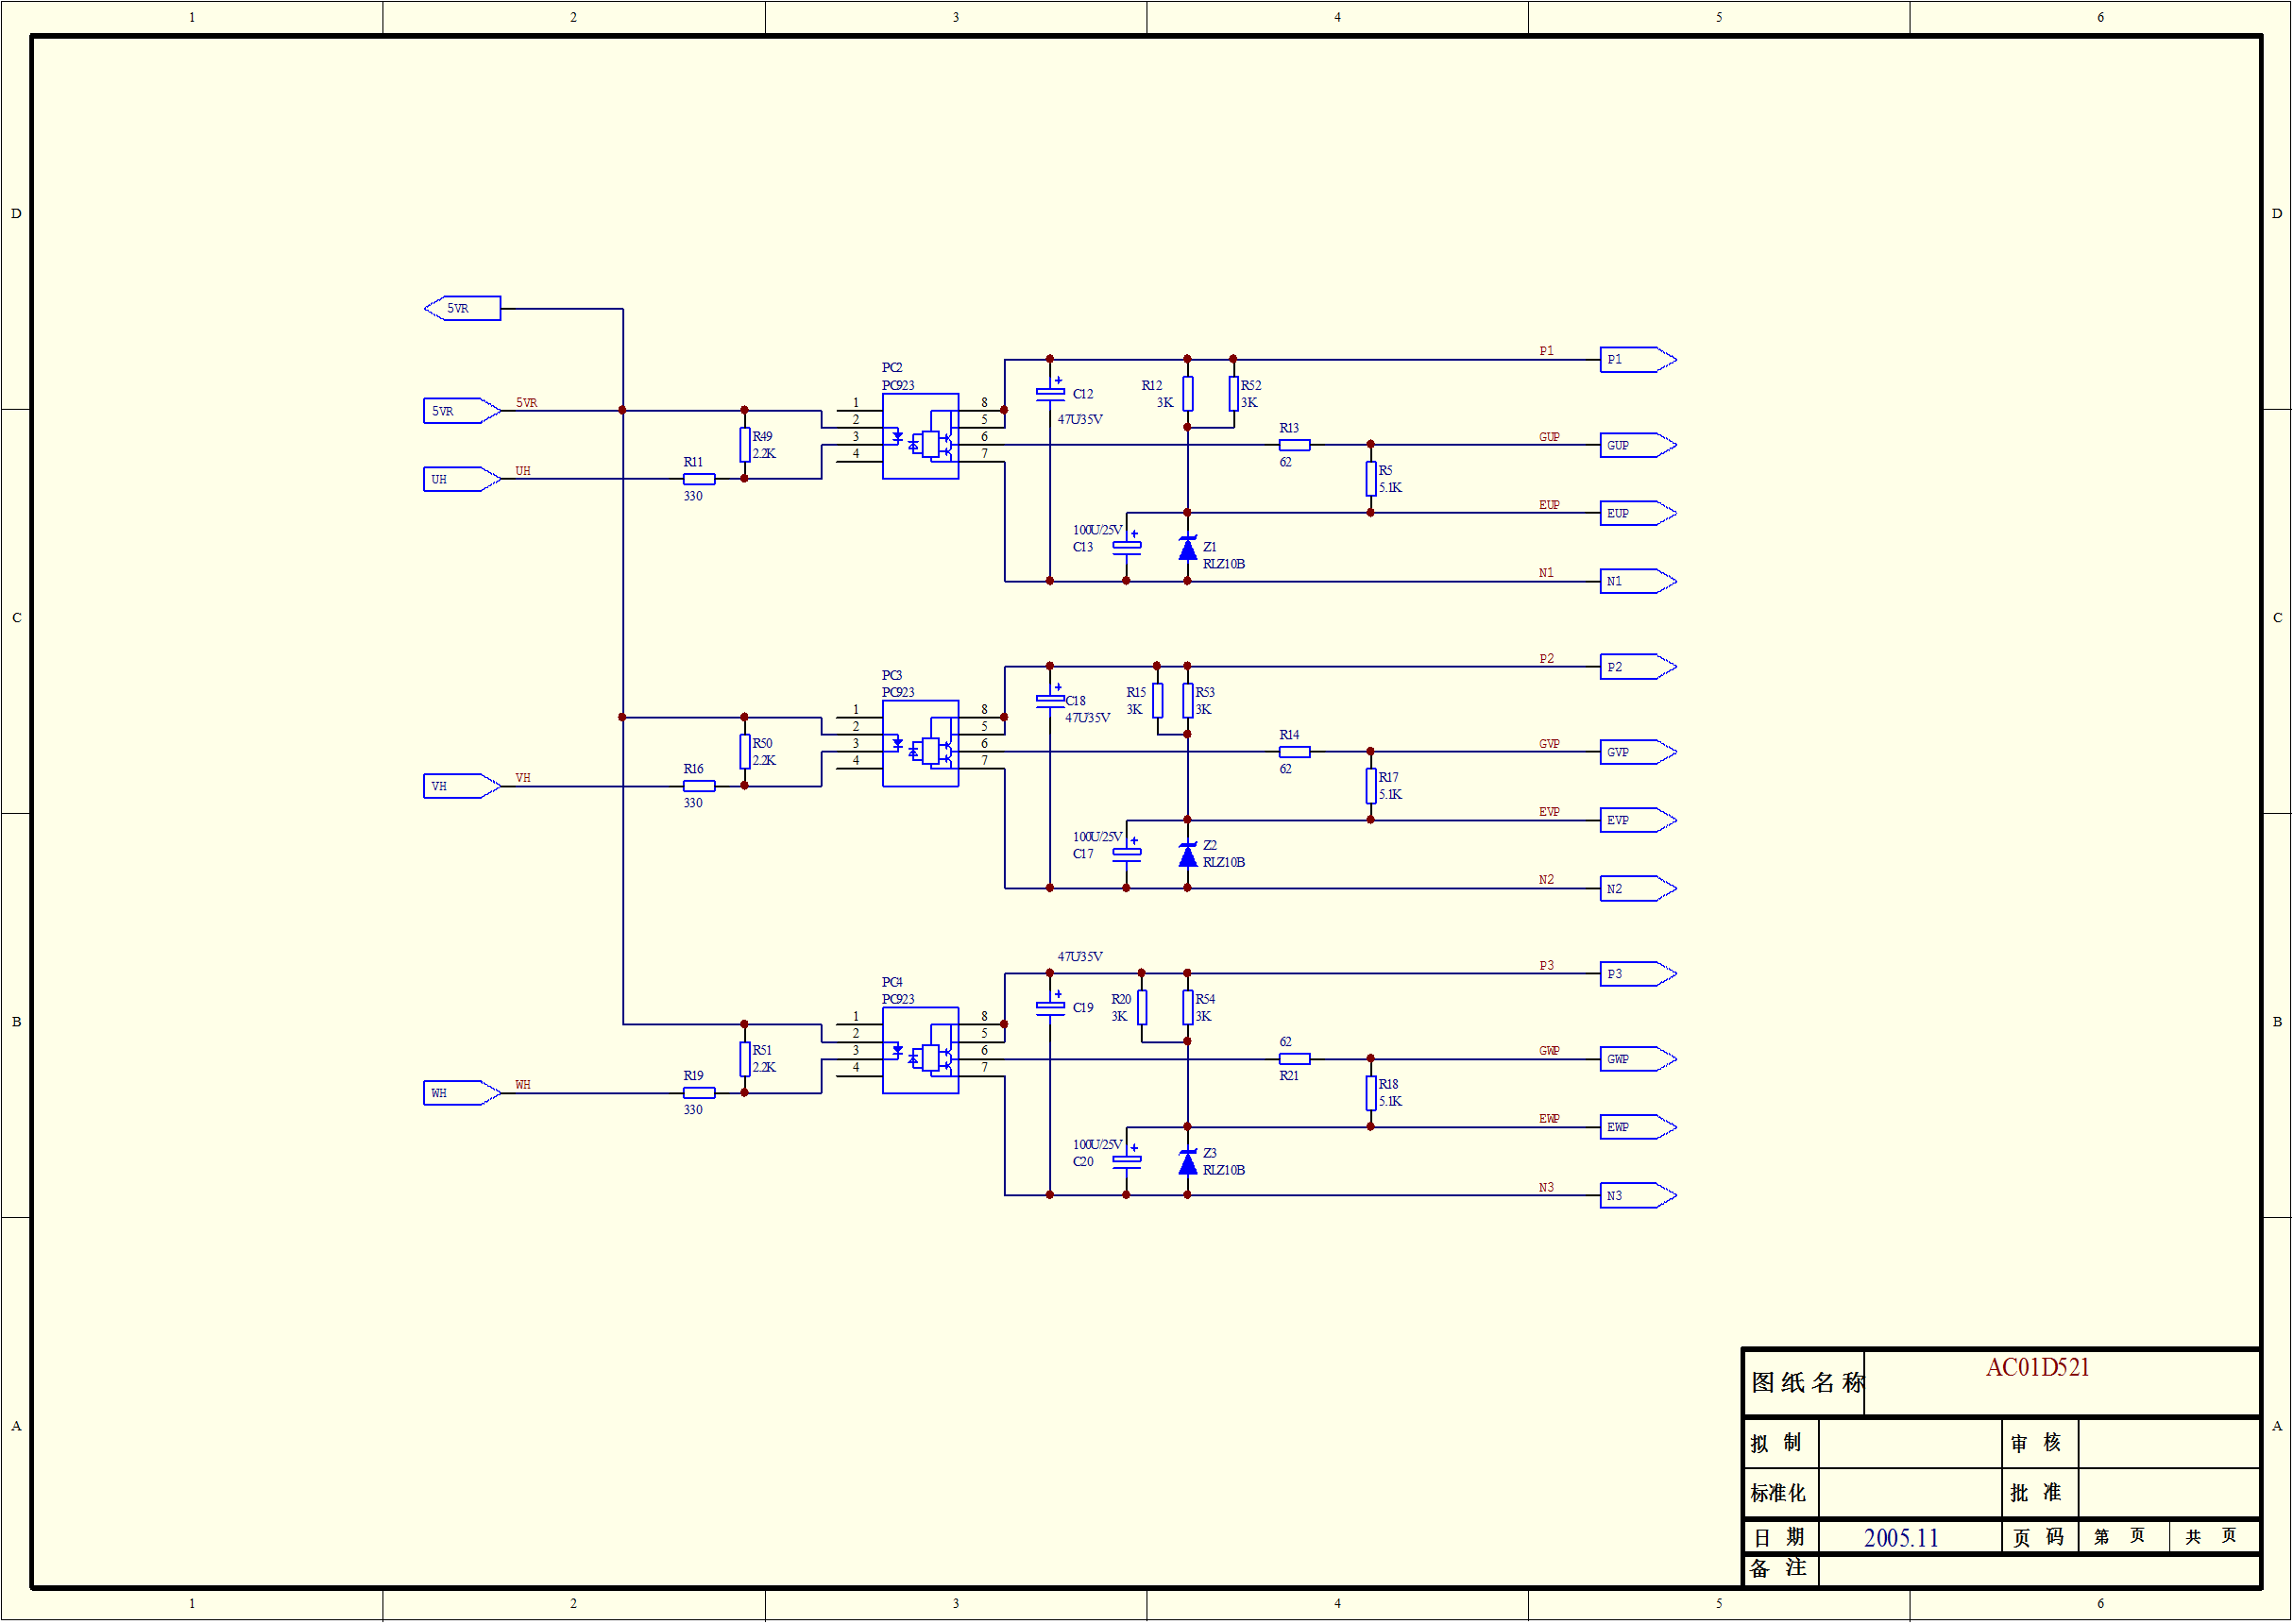Select the P2 output port
The height and width of the screenshot is (1624, 2293).
pyautogui.click(x=1639, y=667)
